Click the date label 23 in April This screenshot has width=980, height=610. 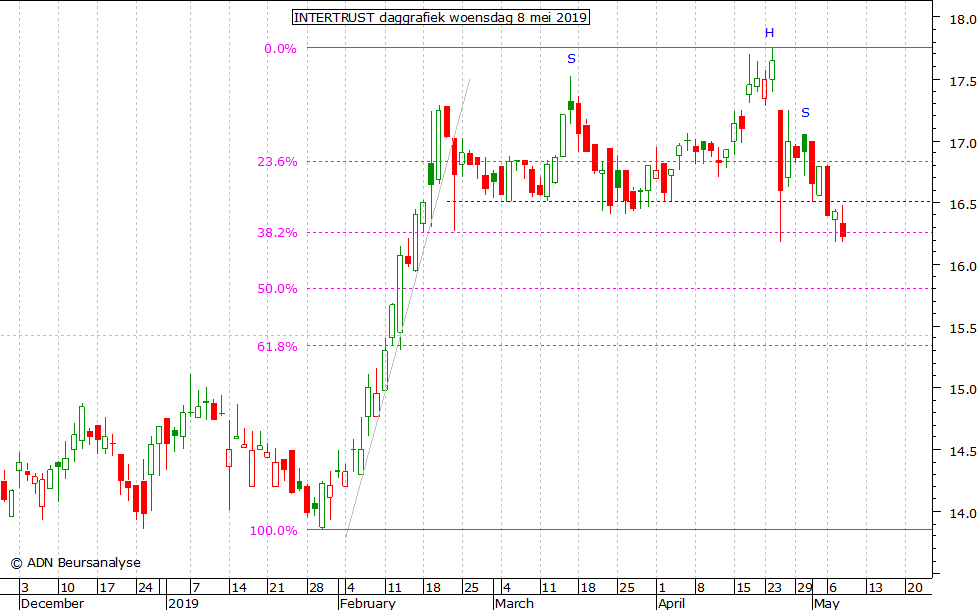pyautogui.click(x=774, y=588)
